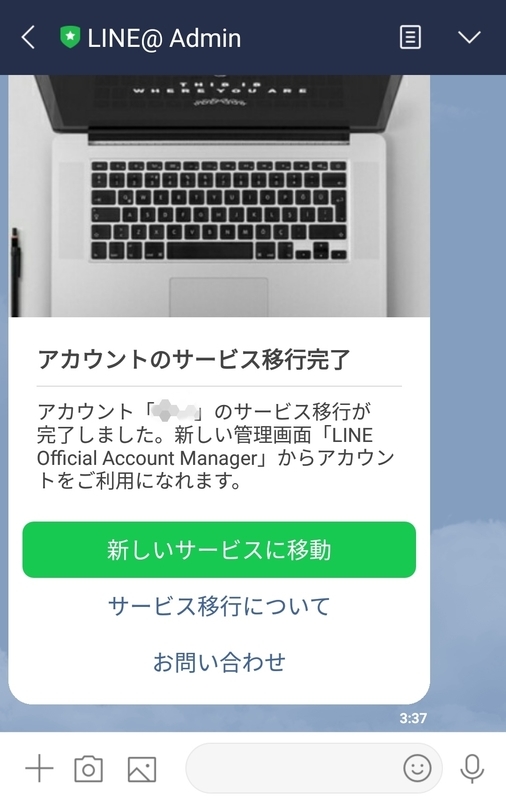Open the notes icon in header
This screenshot has height=800, width=506.
click(x=410, y=37)
